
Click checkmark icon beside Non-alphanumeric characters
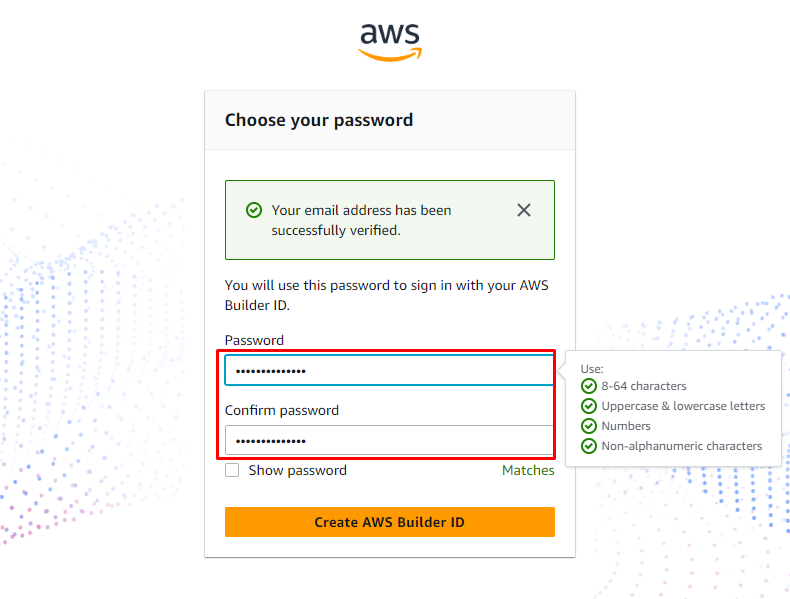tap(589, 446)
